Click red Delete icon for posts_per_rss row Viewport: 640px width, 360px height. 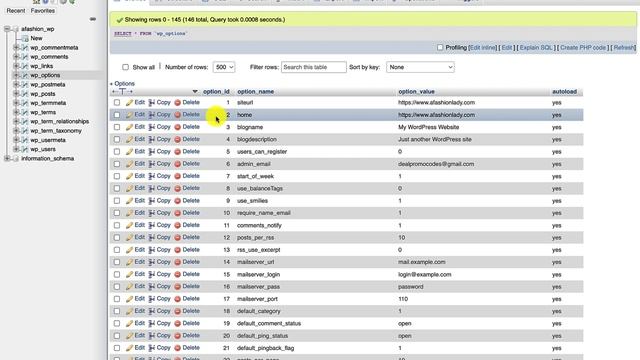[x=178, y=238]
